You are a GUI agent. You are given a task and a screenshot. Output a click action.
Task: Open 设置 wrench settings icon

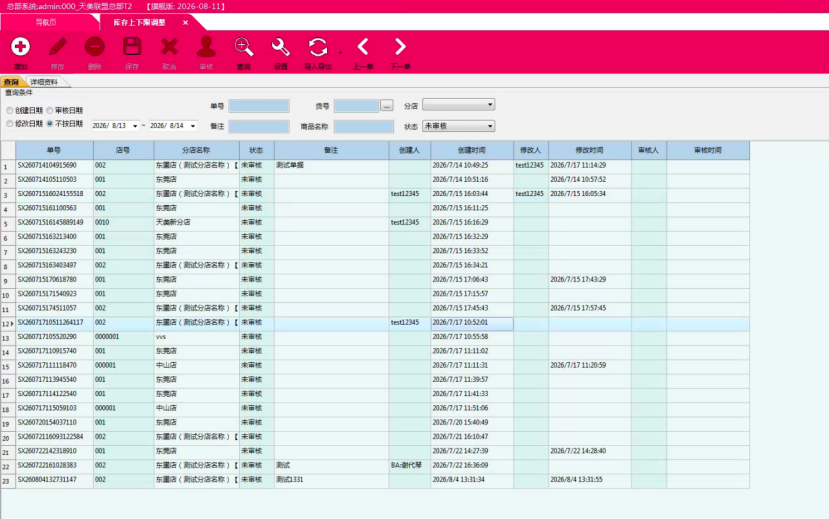point(281,47)
